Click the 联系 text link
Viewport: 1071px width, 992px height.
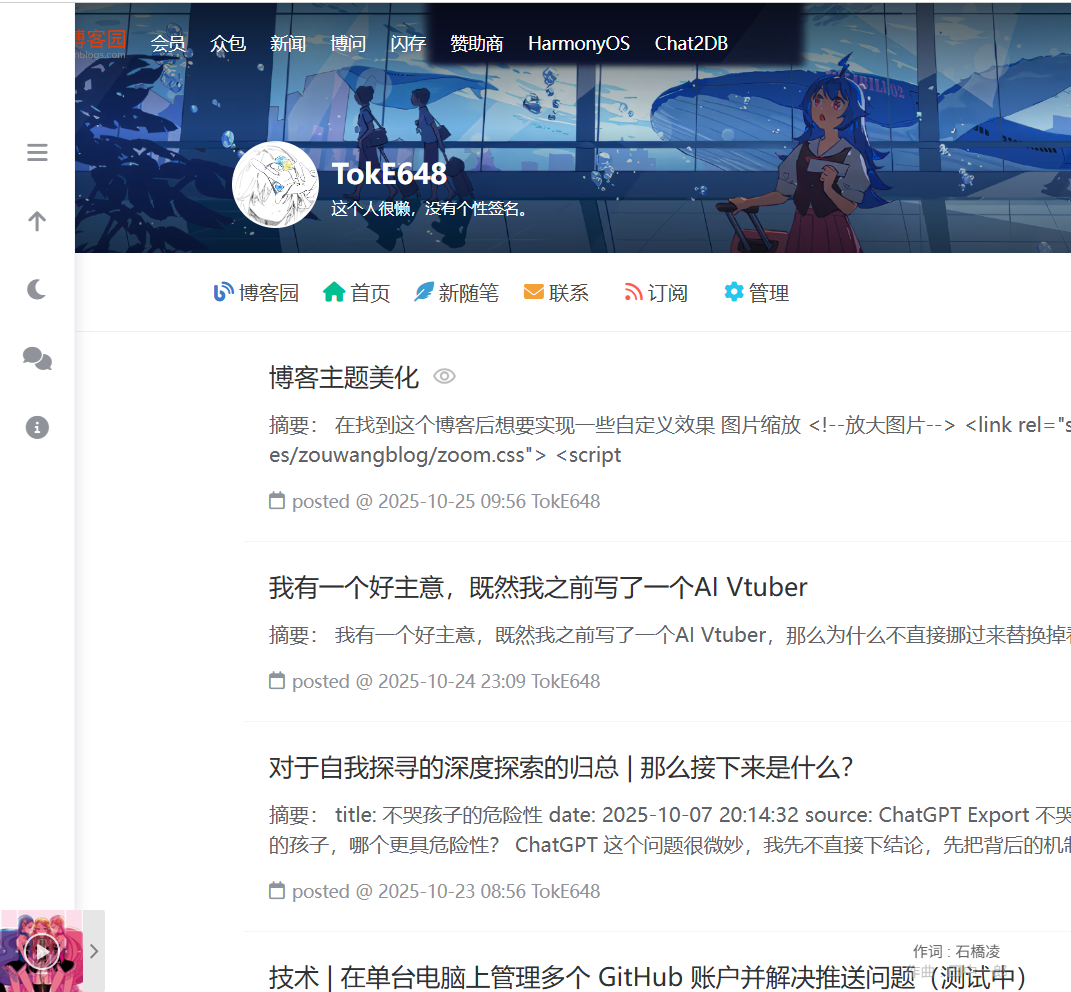[x=568, y=293]
